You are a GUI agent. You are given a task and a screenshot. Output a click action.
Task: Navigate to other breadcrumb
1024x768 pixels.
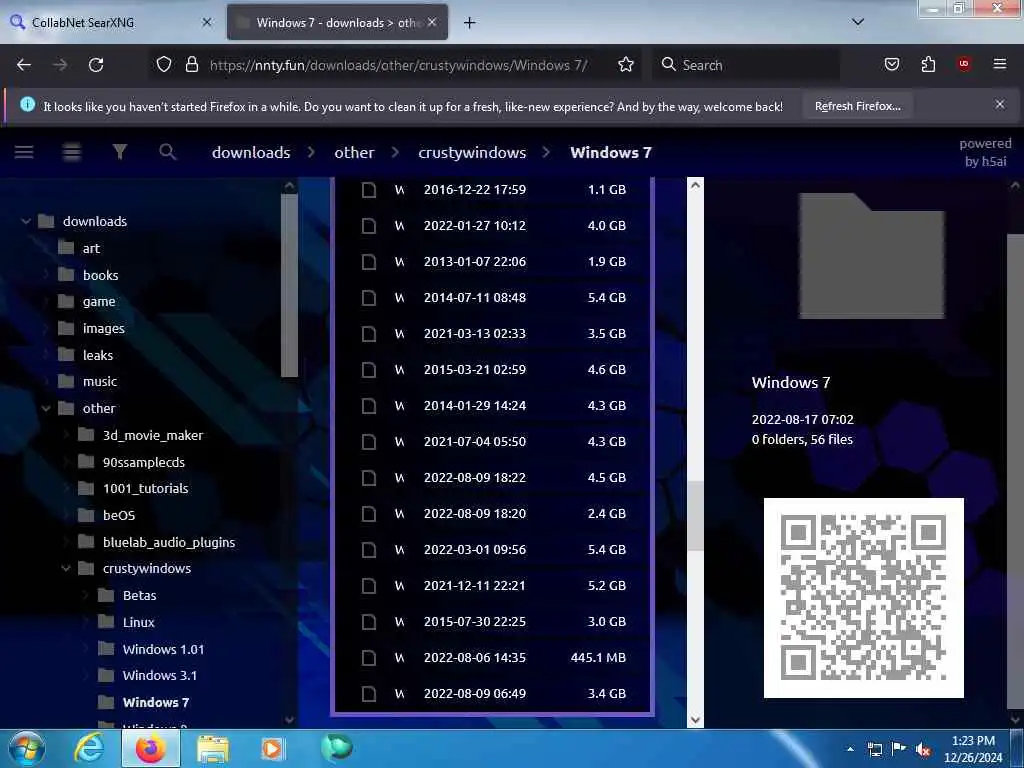(x=354, y=152)
